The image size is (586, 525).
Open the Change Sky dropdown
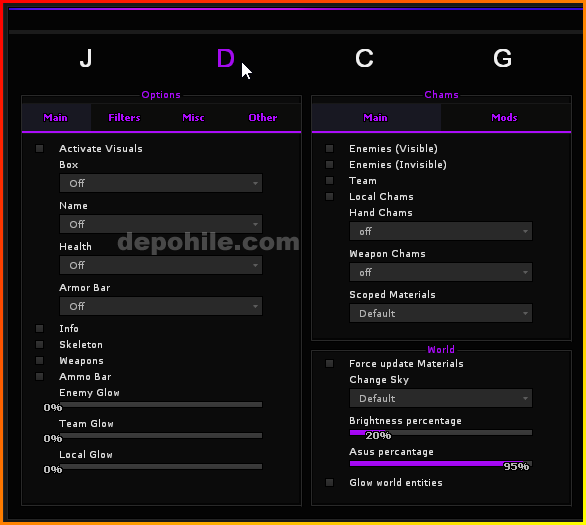(x=441, y=398)
